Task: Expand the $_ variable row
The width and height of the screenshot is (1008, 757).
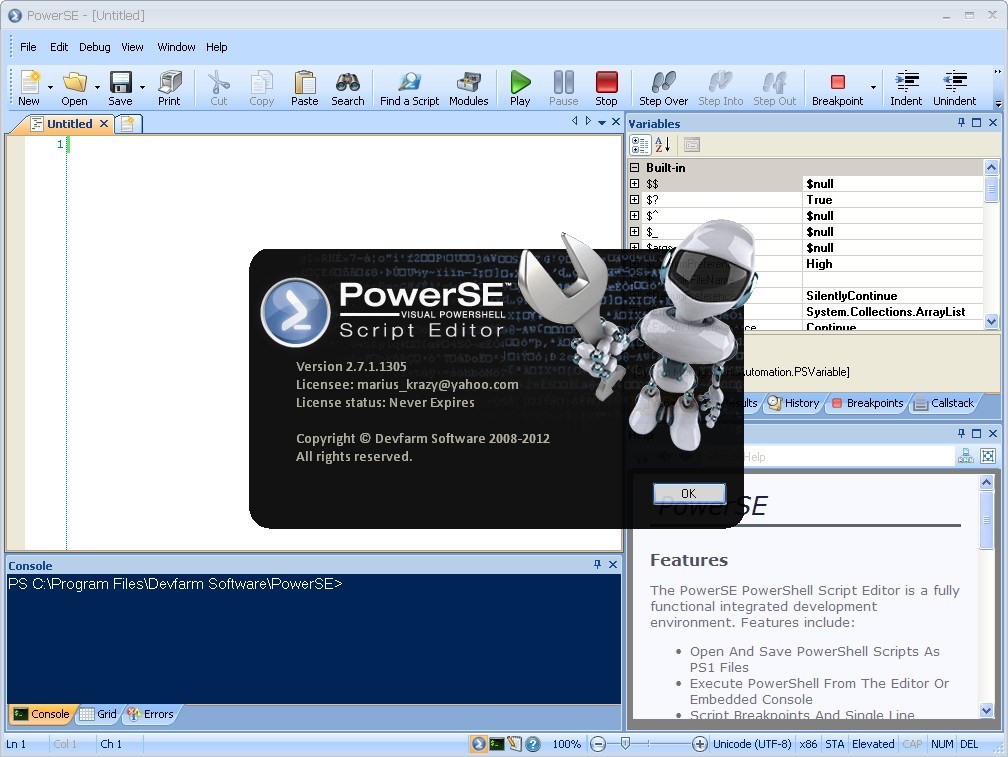Action: (634, 231)
